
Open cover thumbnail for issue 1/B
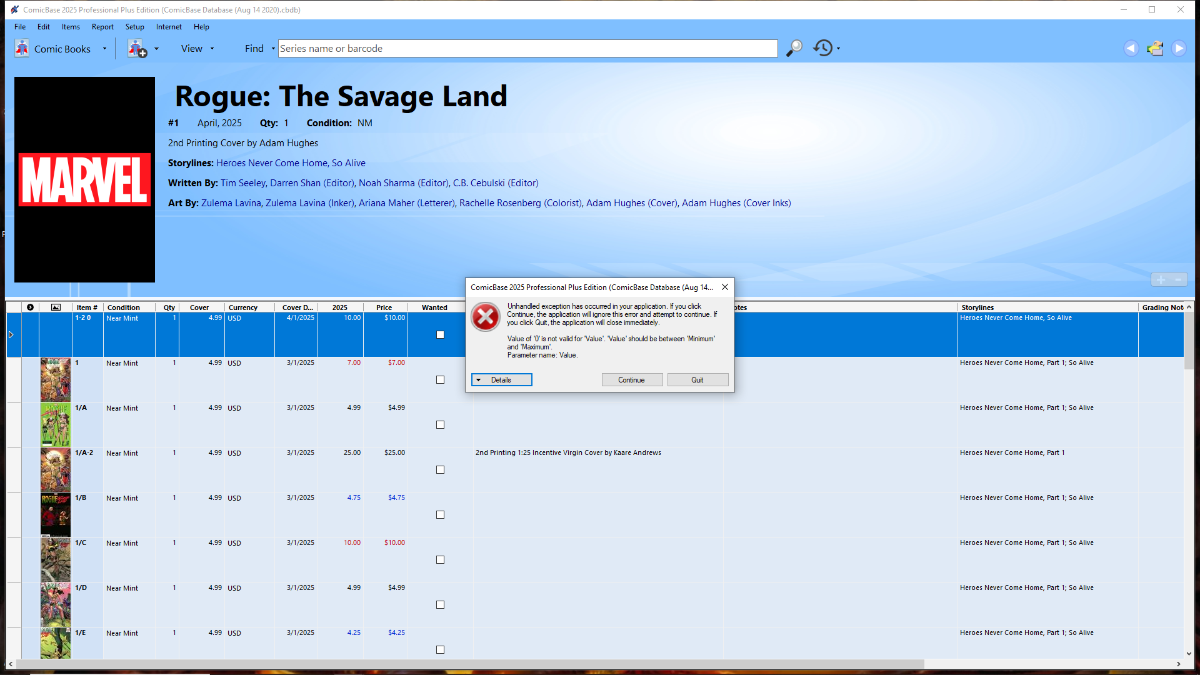pos(56,515)
